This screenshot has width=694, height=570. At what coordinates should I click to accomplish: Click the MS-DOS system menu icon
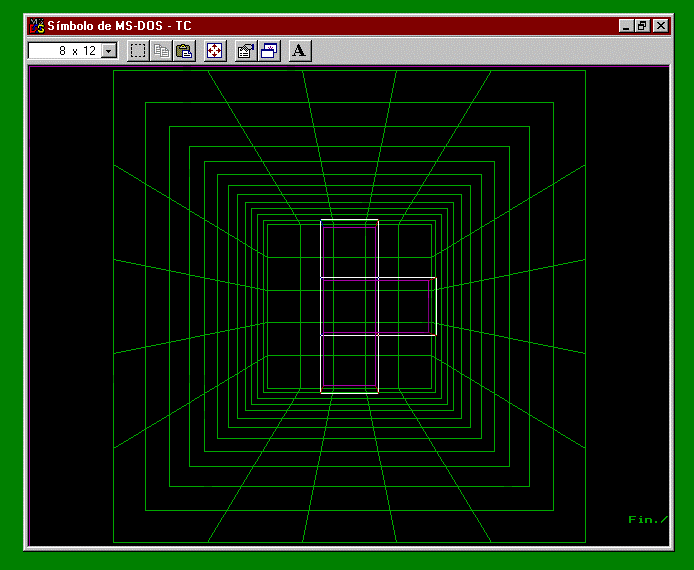click(37, 26)
